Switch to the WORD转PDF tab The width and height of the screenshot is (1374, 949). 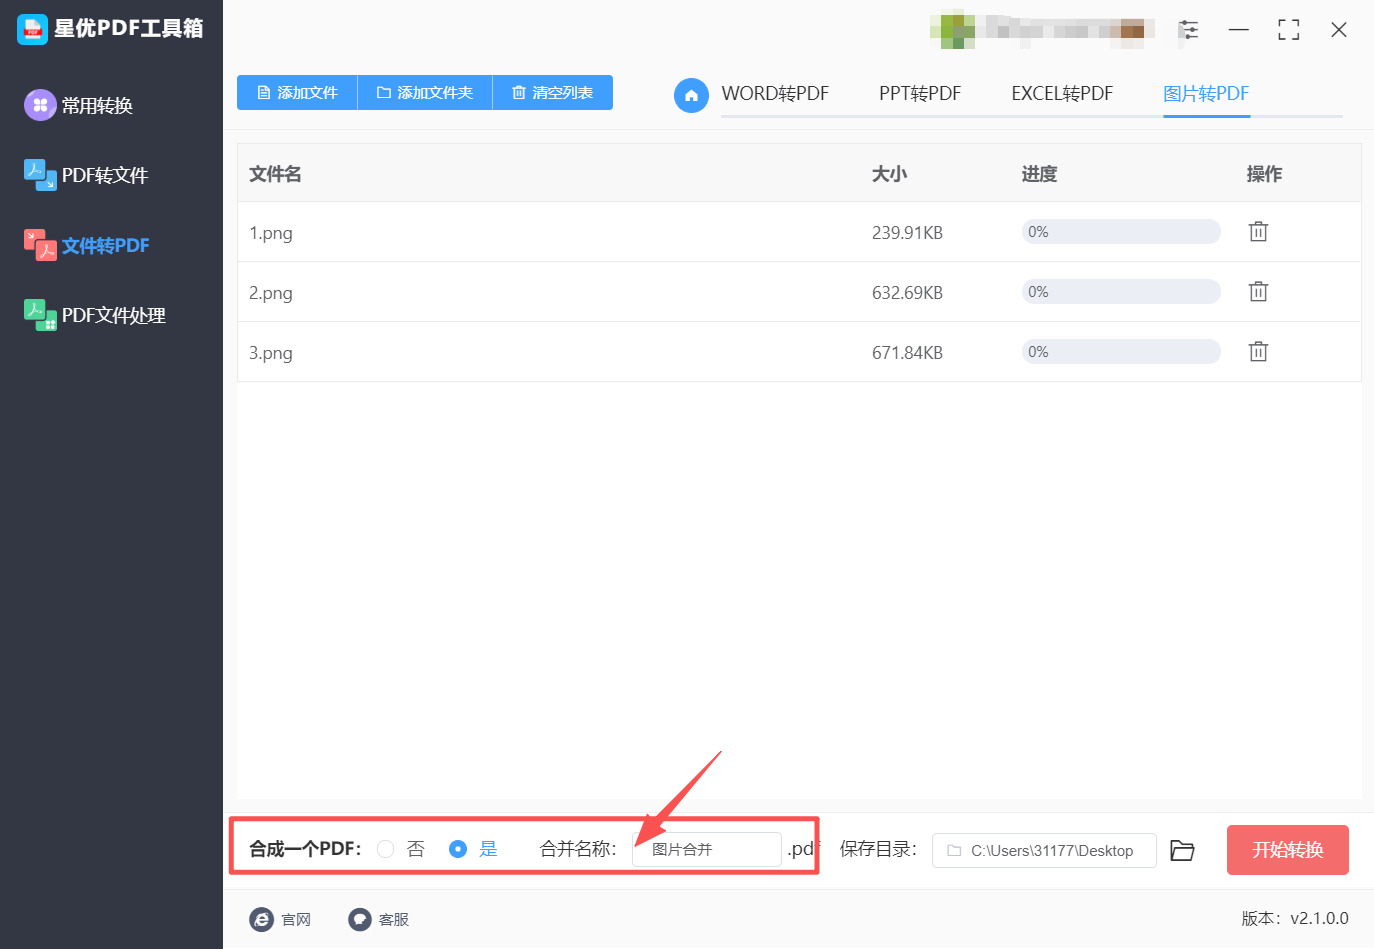[x=775, y=94]
